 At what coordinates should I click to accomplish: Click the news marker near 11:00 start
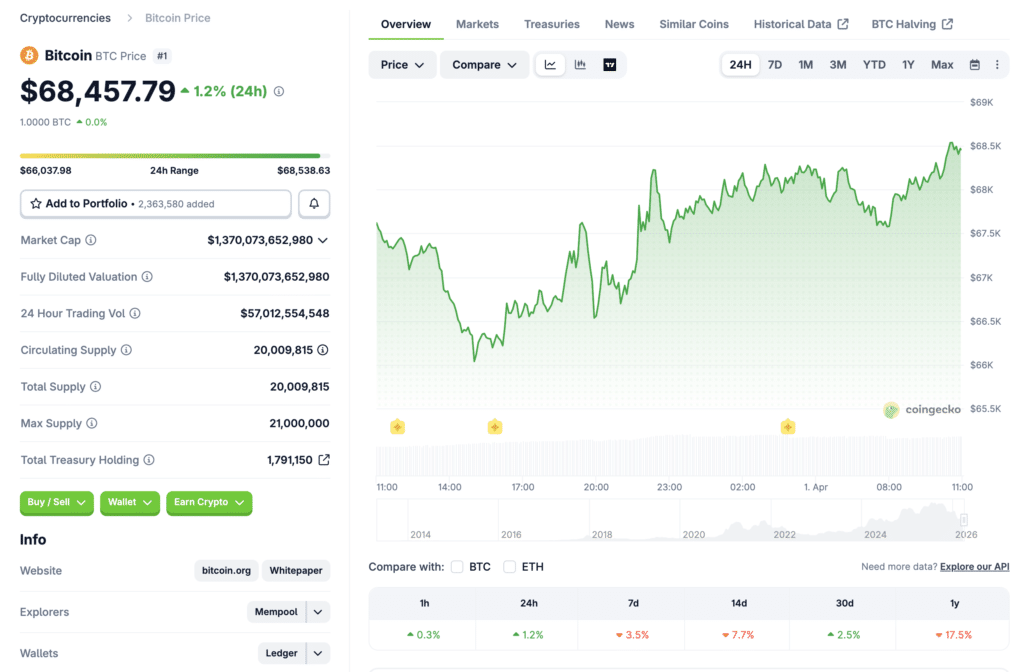(x=397, y=427)
